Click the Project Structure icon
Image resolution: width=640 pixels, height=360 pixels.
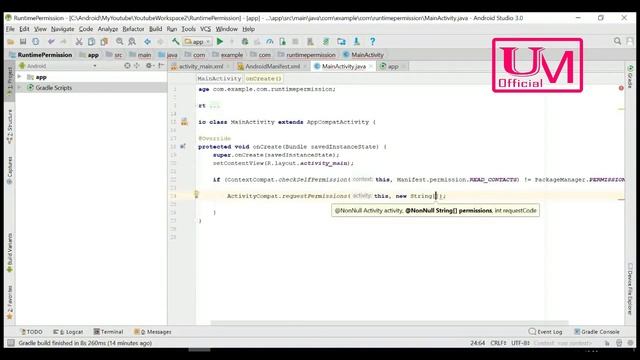341,42
